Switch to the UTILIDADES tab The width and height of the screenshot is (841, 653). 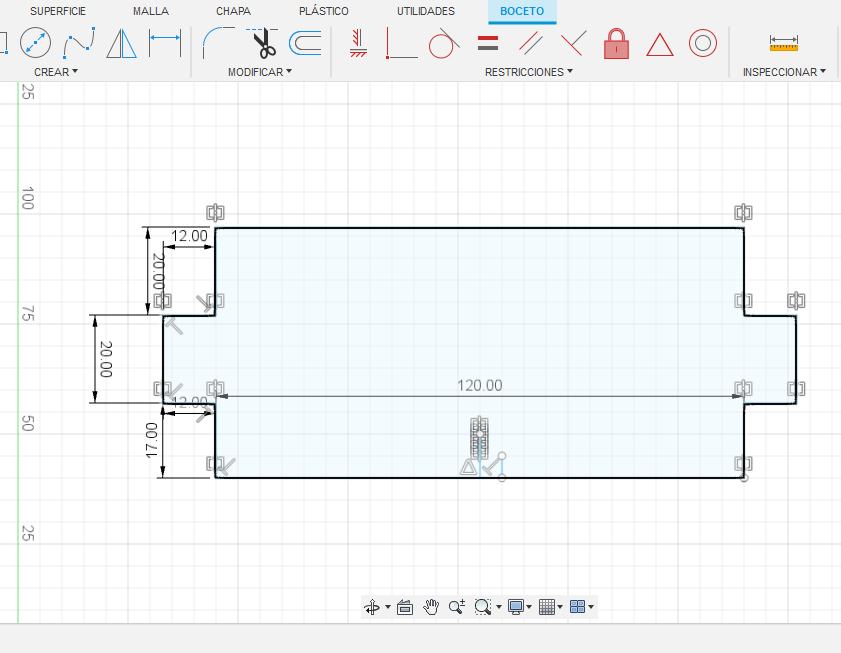pyautogui.click(x=426, y=11)
